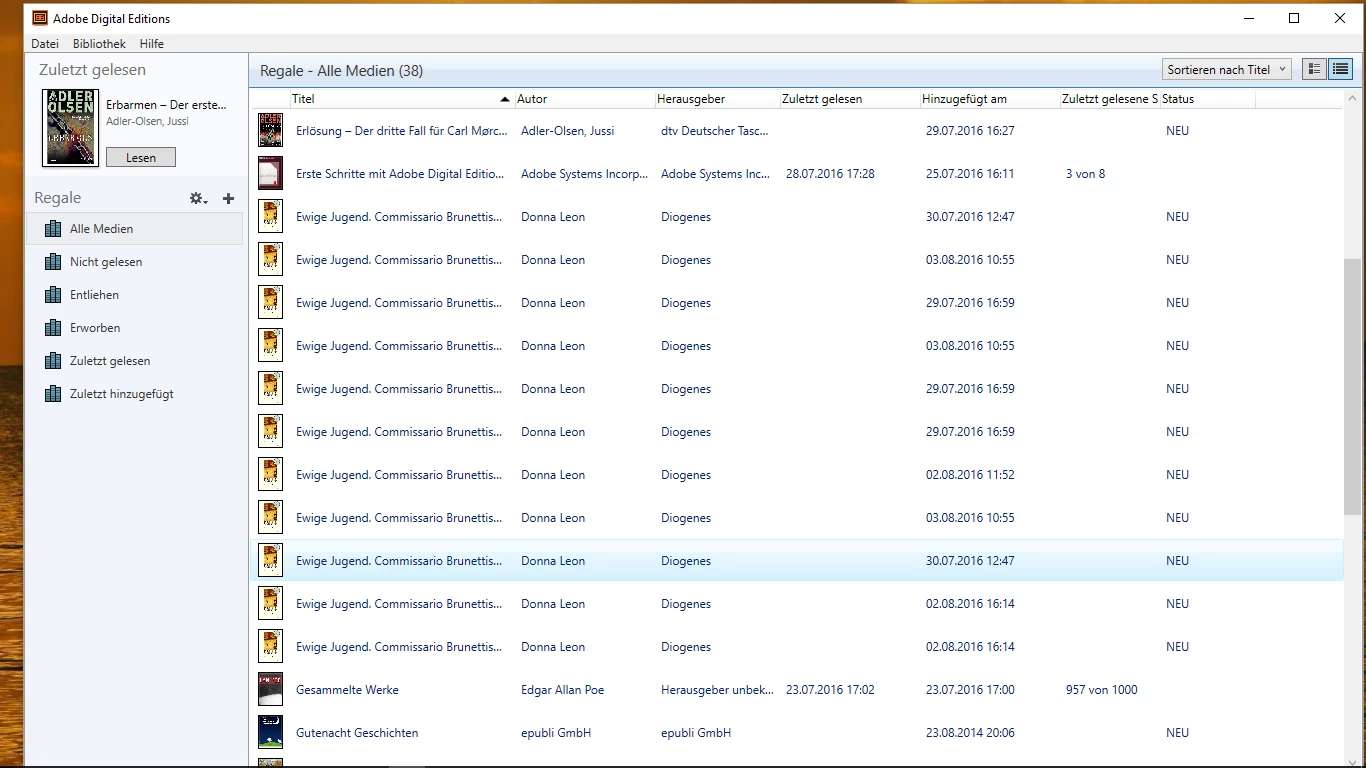Open the shelf options gear menu
Image resolution: width=1366 pixels, height=768 pixels.
click(x=198, y=198)
